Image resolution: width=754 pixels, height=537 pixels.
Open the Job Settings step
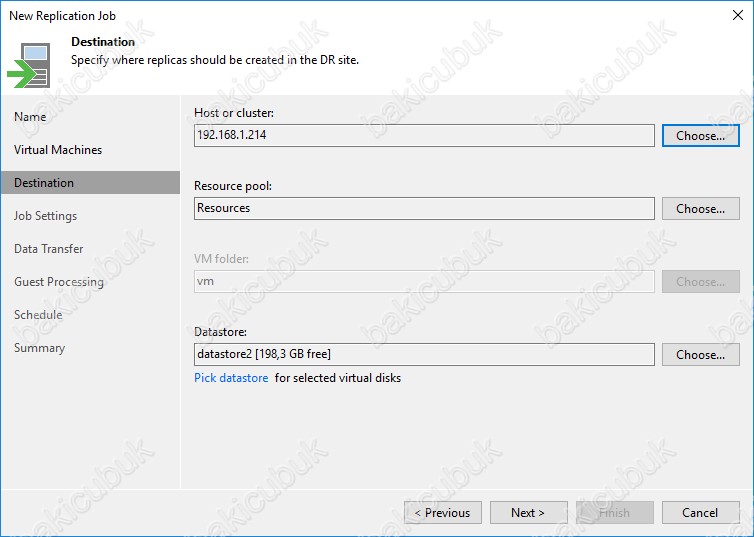(45, 216)
